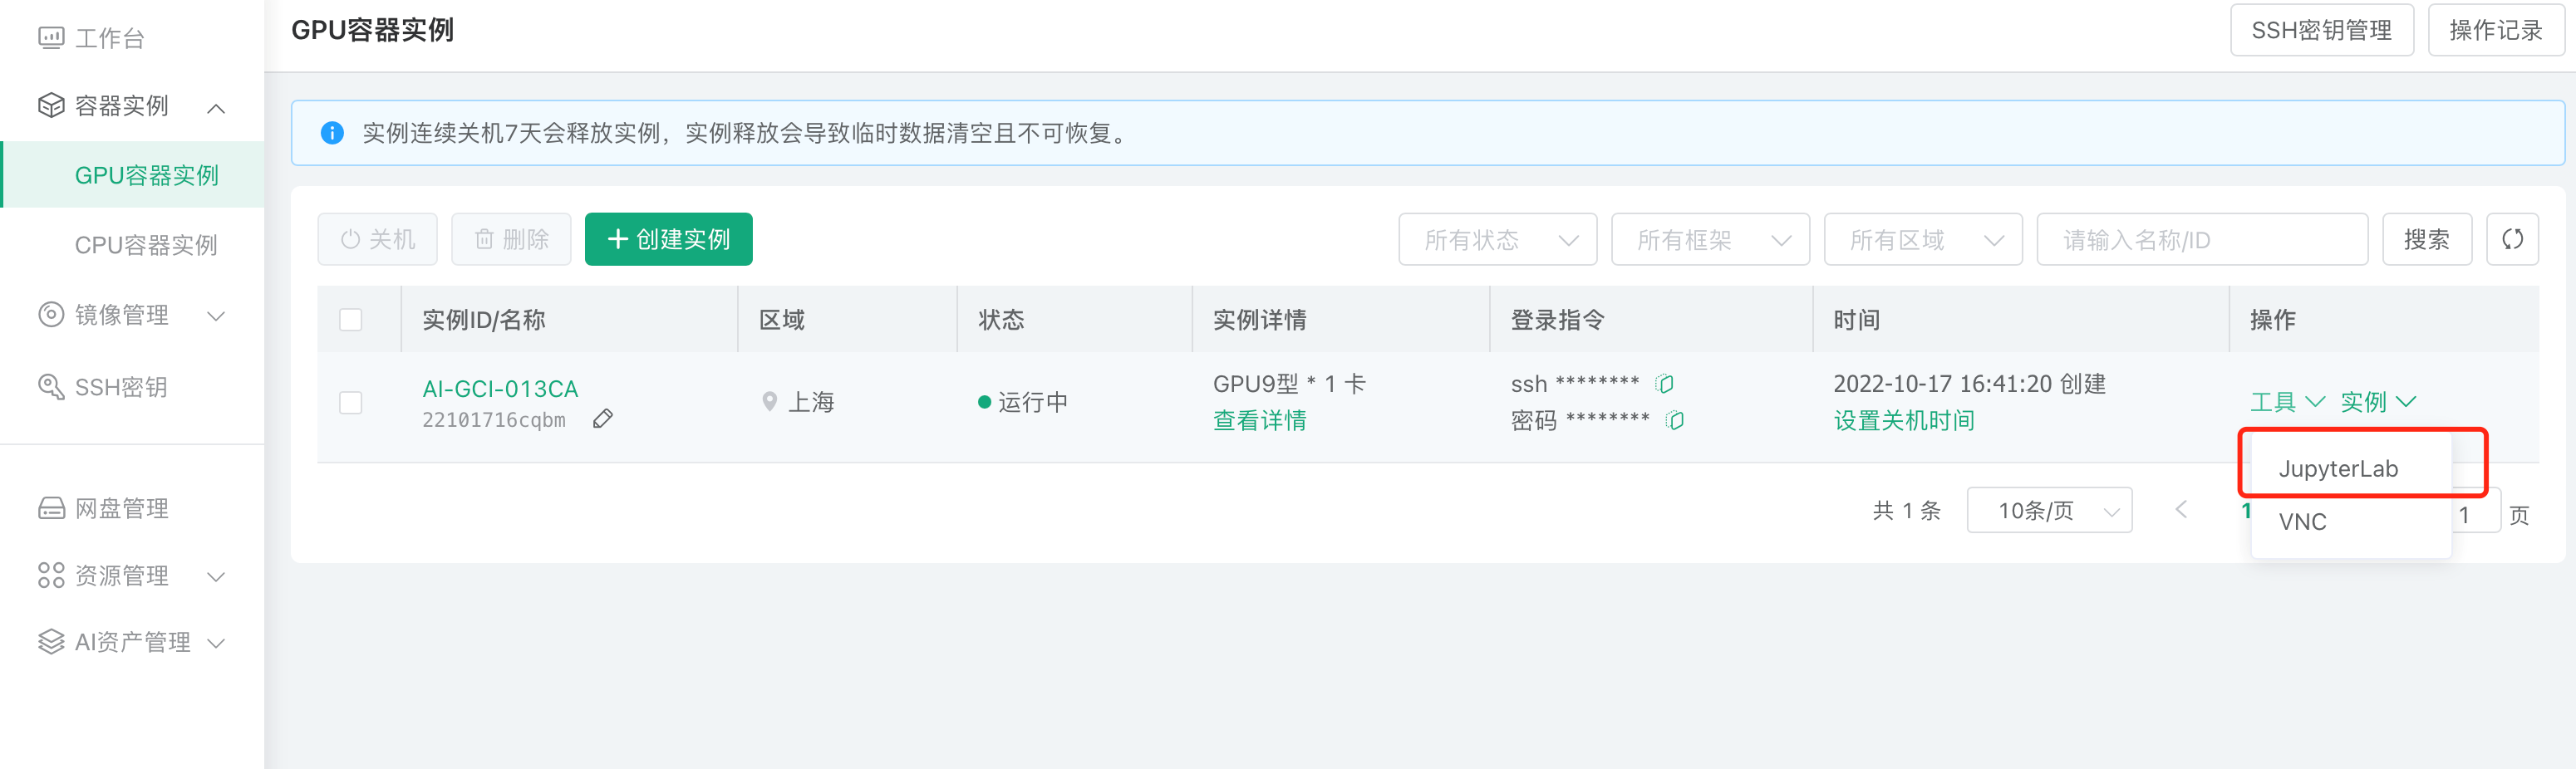The width and height of the screenshot is (2576, 769).
Task: Open the 所有状态 filter dropdown
Action: click(x=1497, y=239)
